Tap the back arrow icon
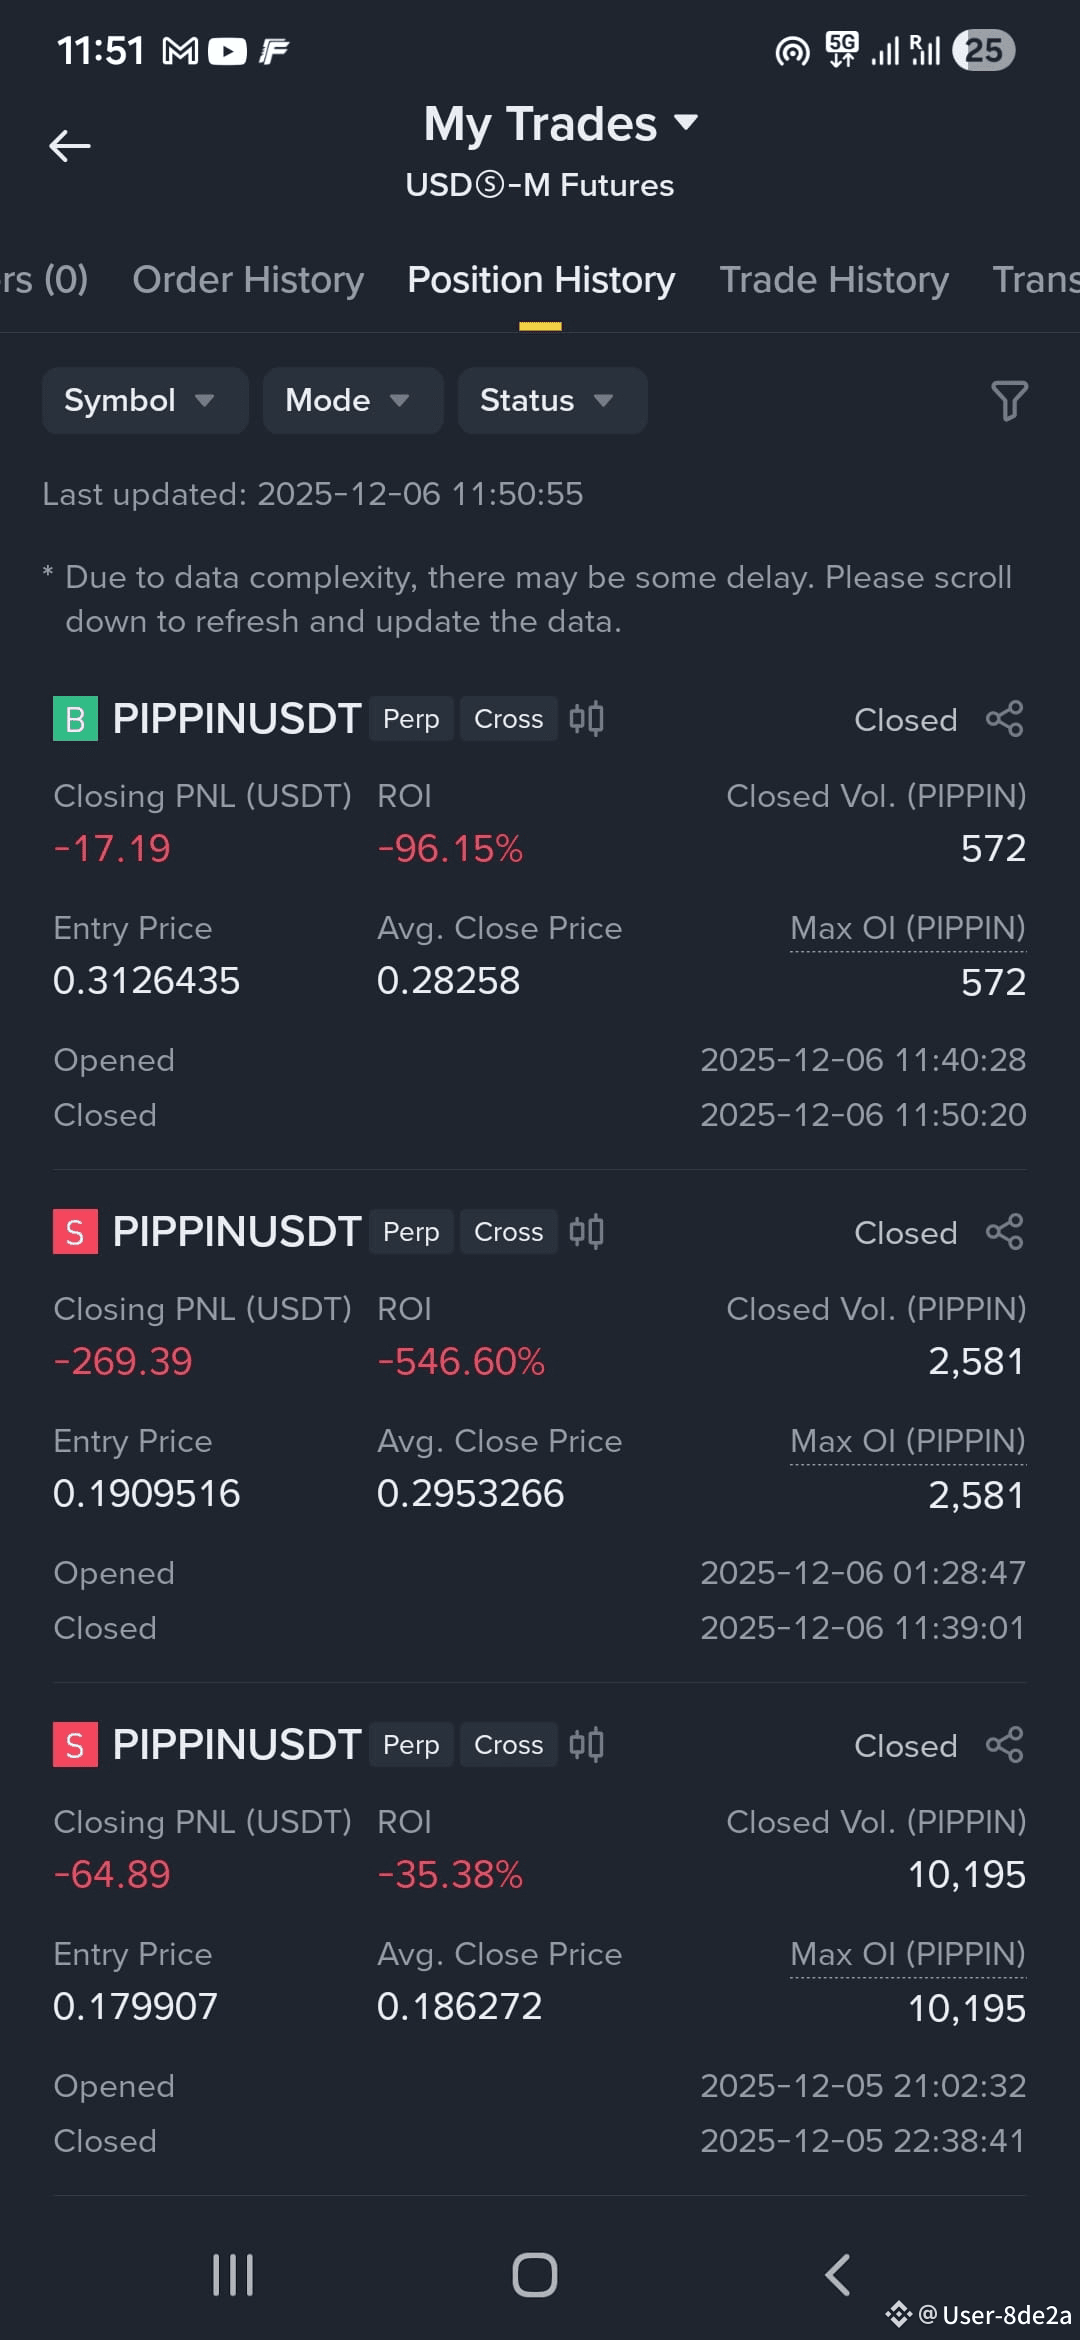The width and height of the screenshot is (1080, 2340). (x=70, y=146)
